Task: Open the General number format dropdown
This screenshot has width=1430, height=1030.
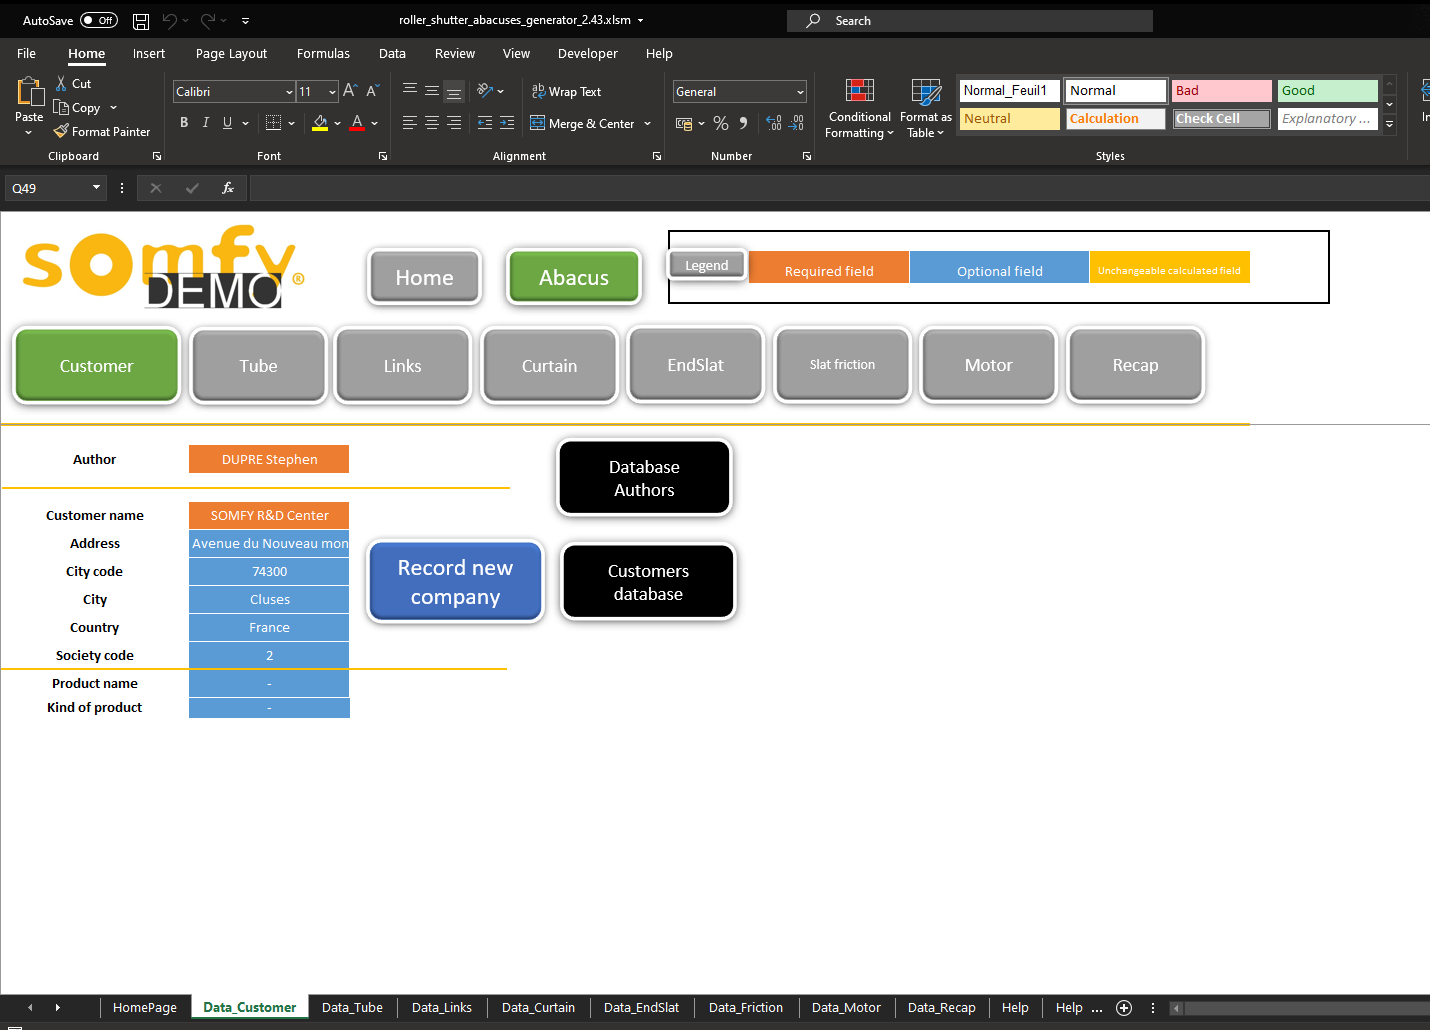Action: coord(800,92)
